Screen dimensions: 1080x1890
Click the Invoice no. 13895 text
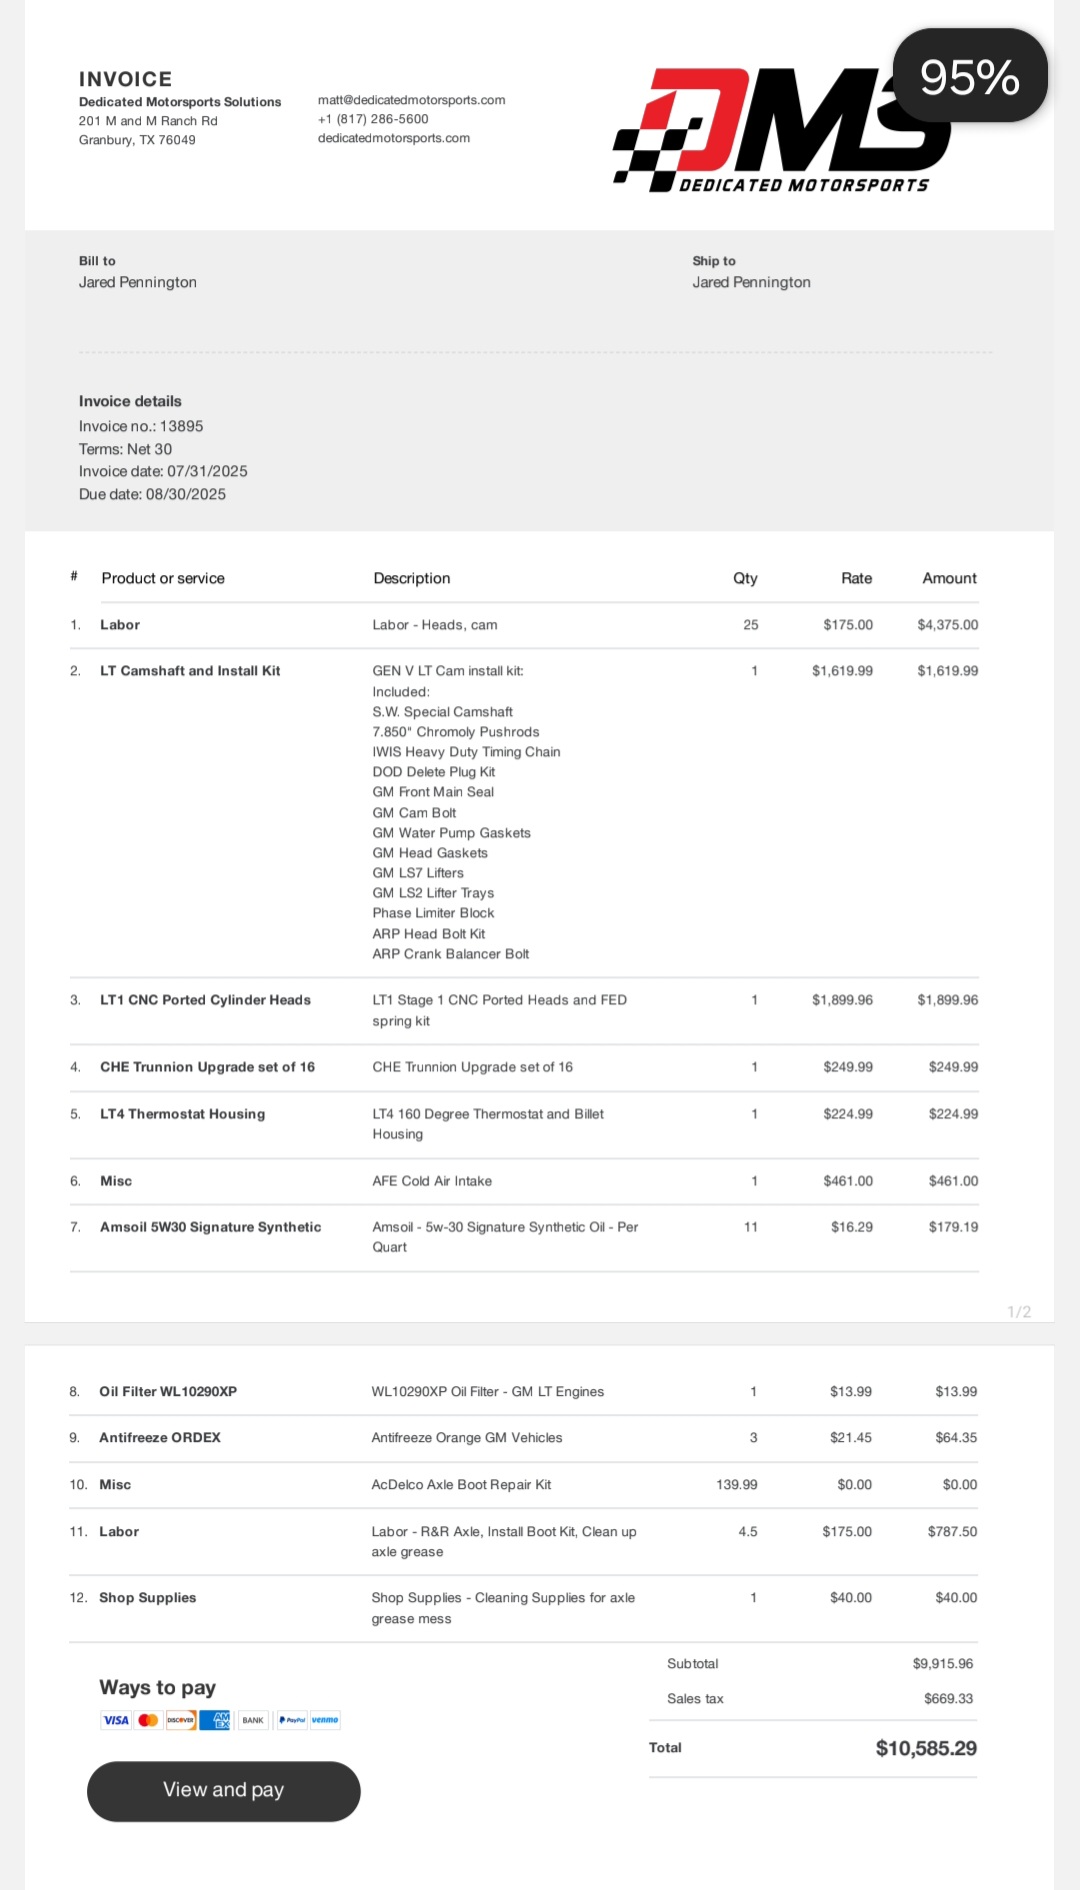(141, 426)
